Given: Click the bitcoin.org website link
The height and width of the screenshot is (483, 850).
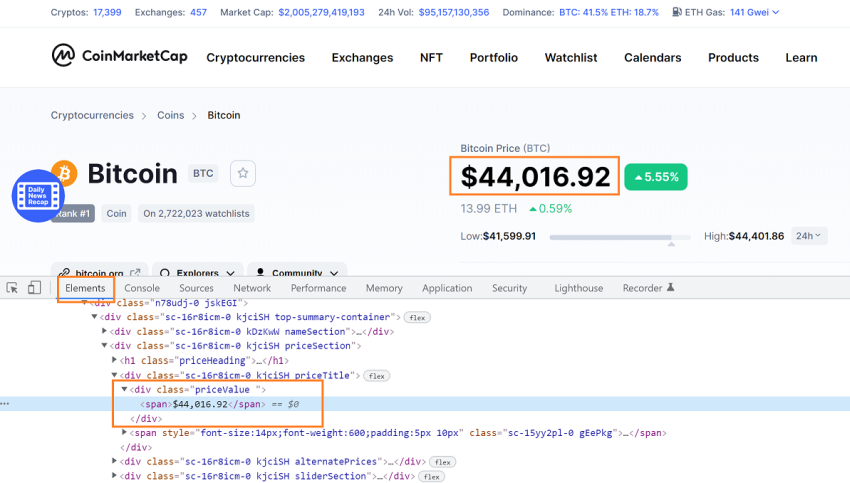Looking at the screenshot, I should (x=100, y=272).
